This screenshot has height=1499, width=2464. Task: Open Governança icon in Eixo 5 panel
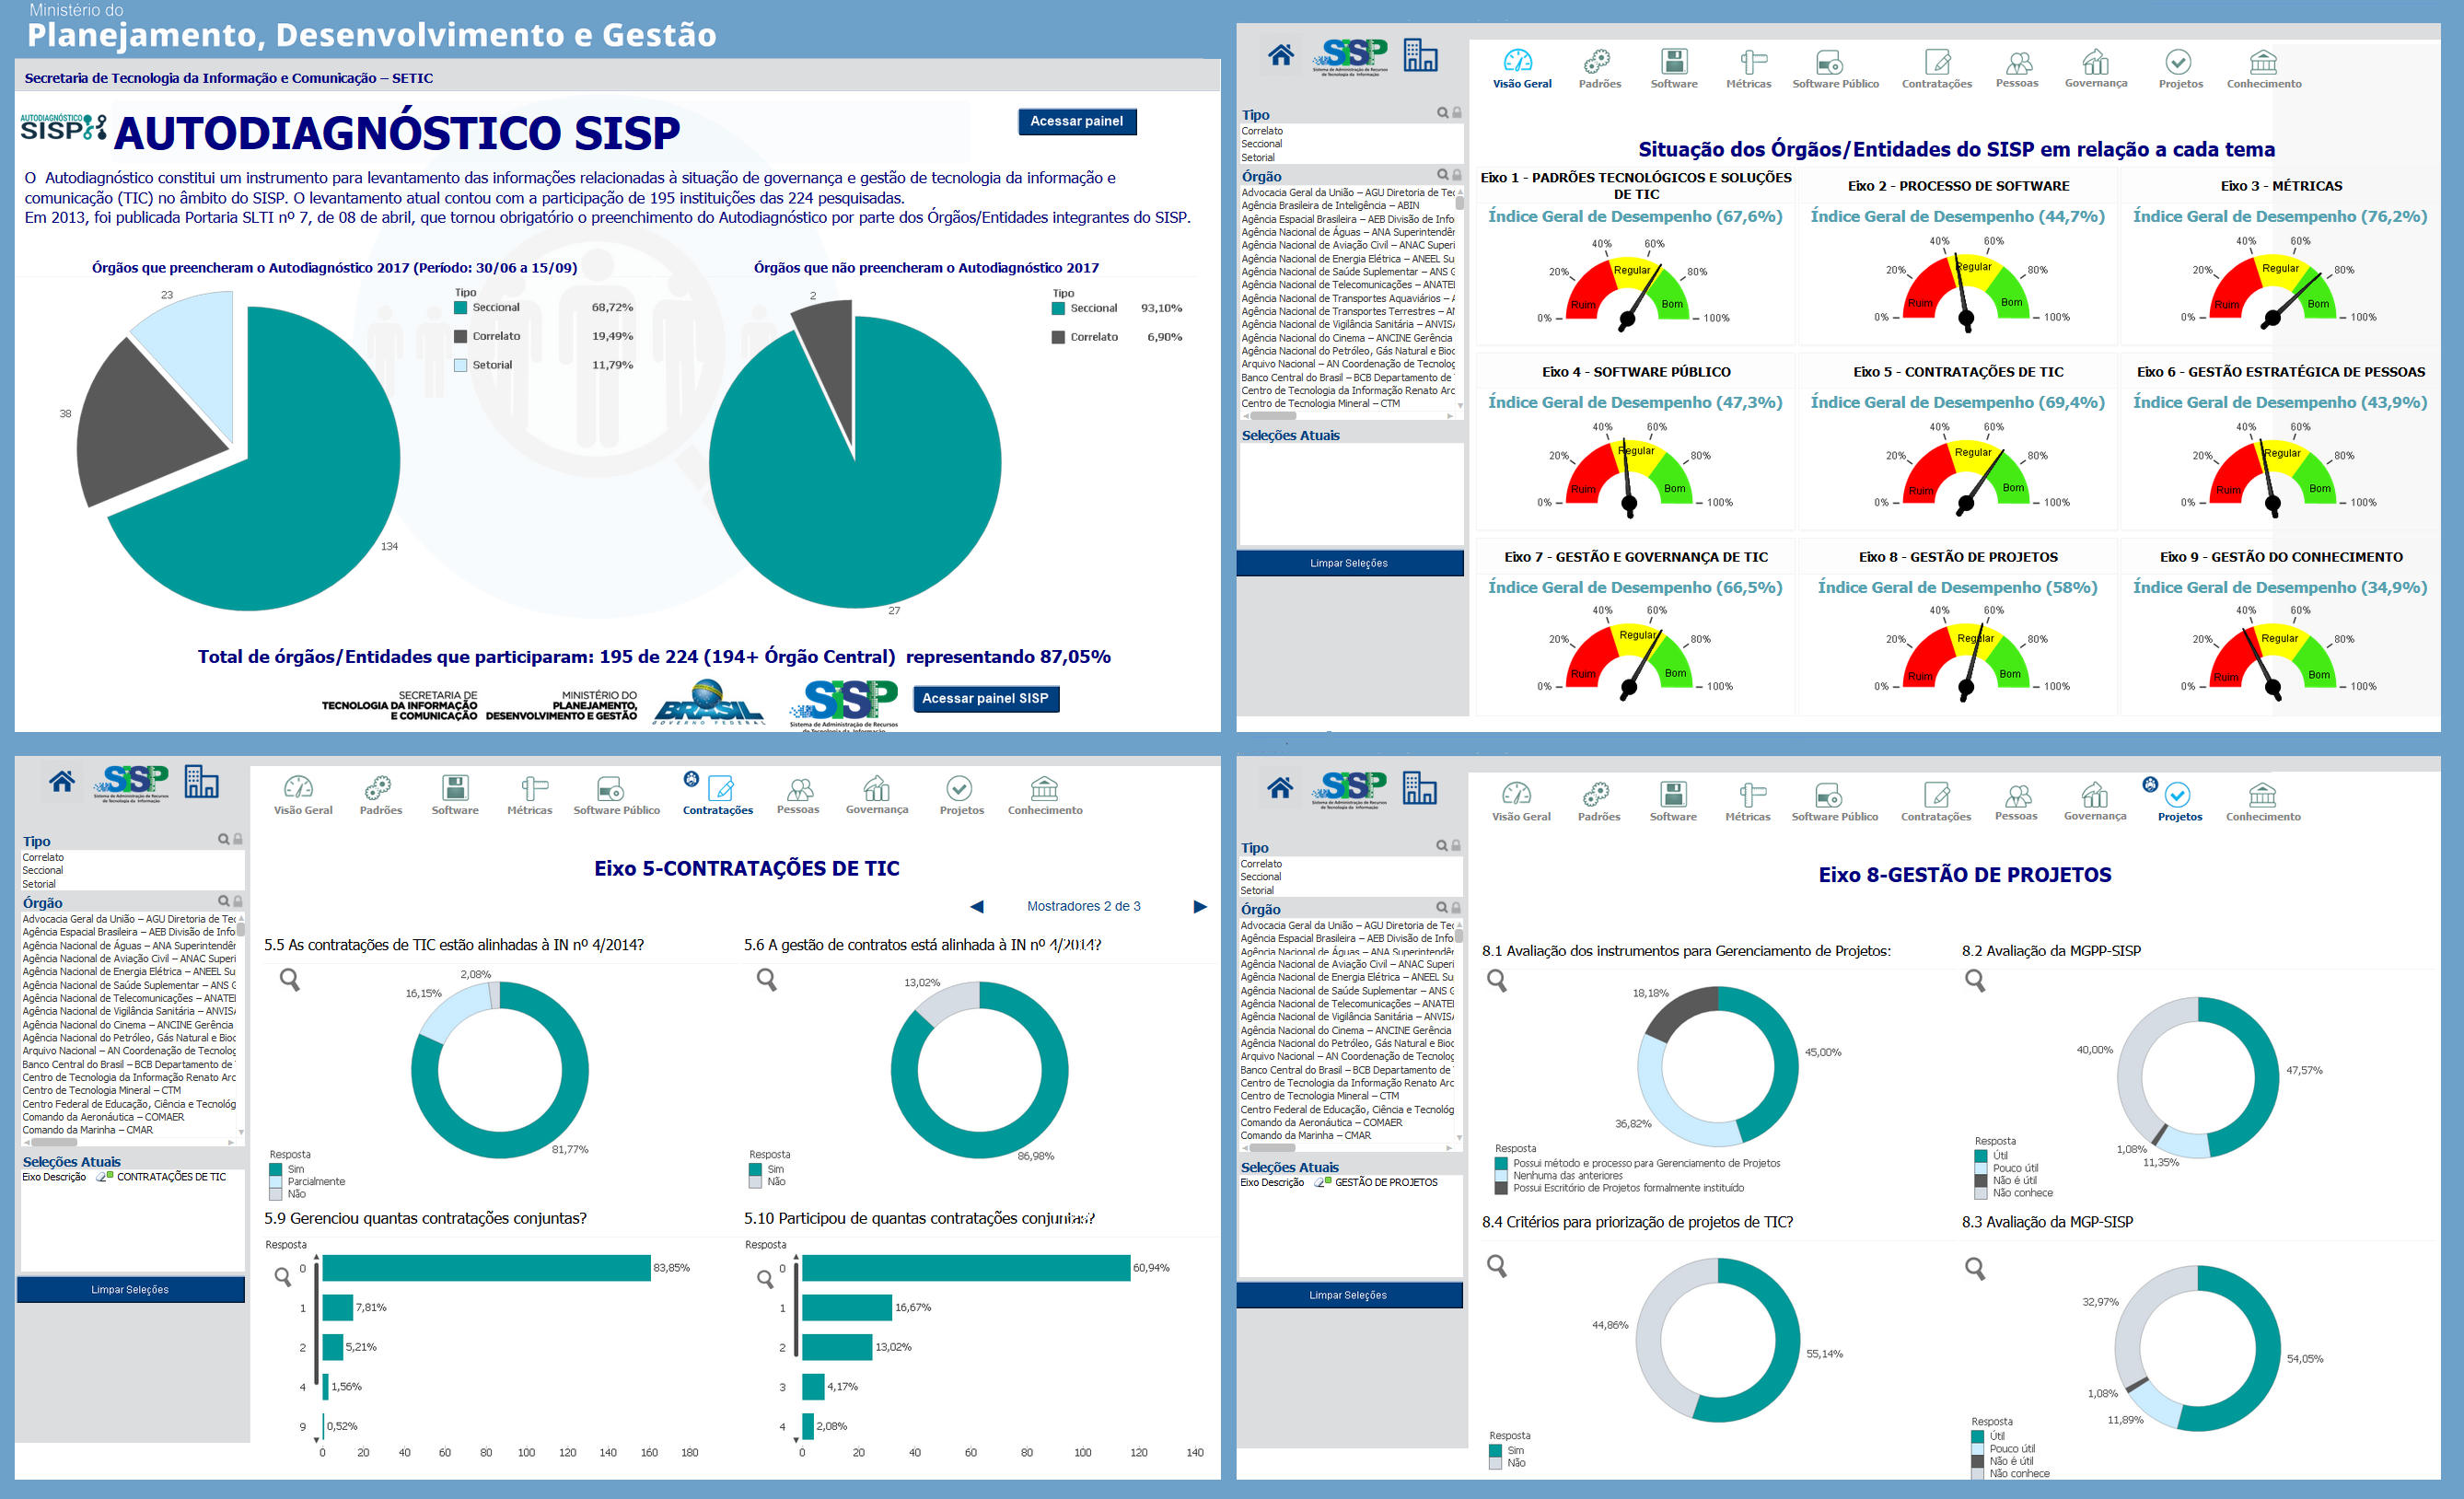(x=876, y=787)
